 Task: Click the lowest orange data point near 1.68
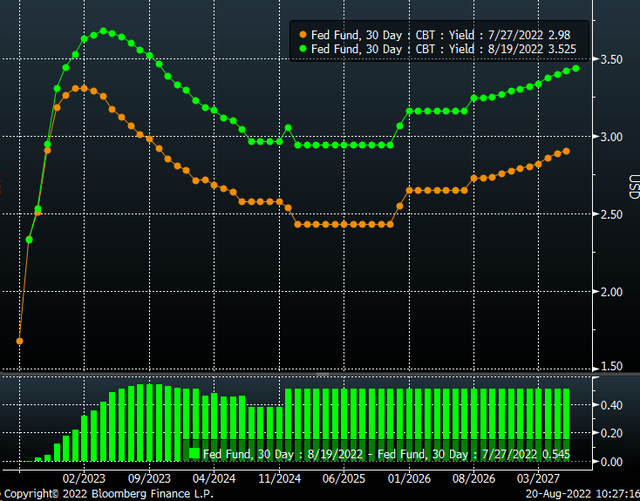click(19, 341)
